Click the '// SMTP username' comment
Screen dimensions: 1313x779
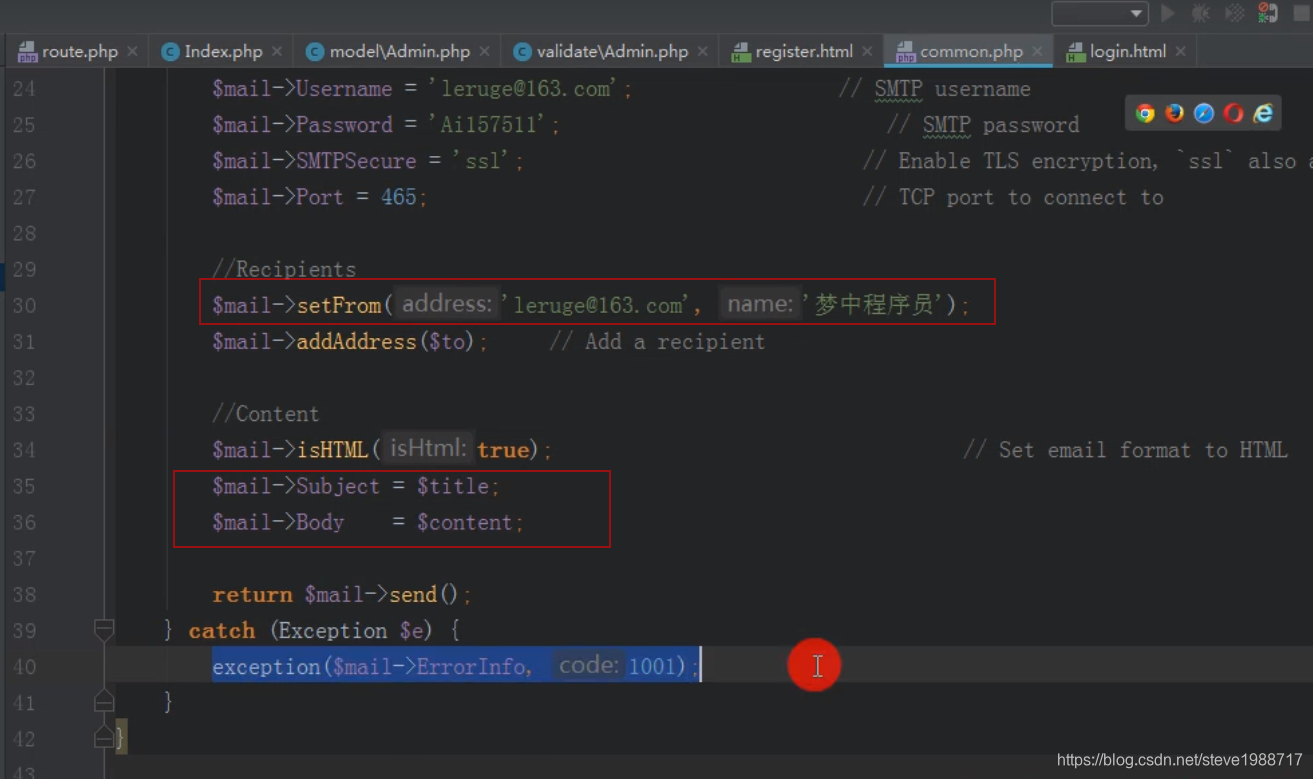tap(934, 89)
